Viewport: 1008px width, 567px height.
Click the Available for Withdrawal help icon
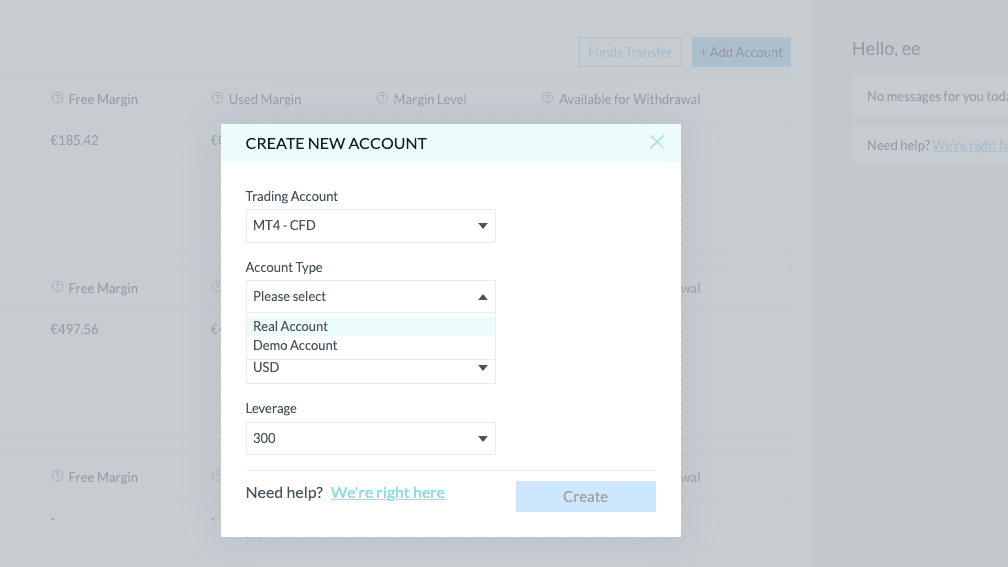547,99
